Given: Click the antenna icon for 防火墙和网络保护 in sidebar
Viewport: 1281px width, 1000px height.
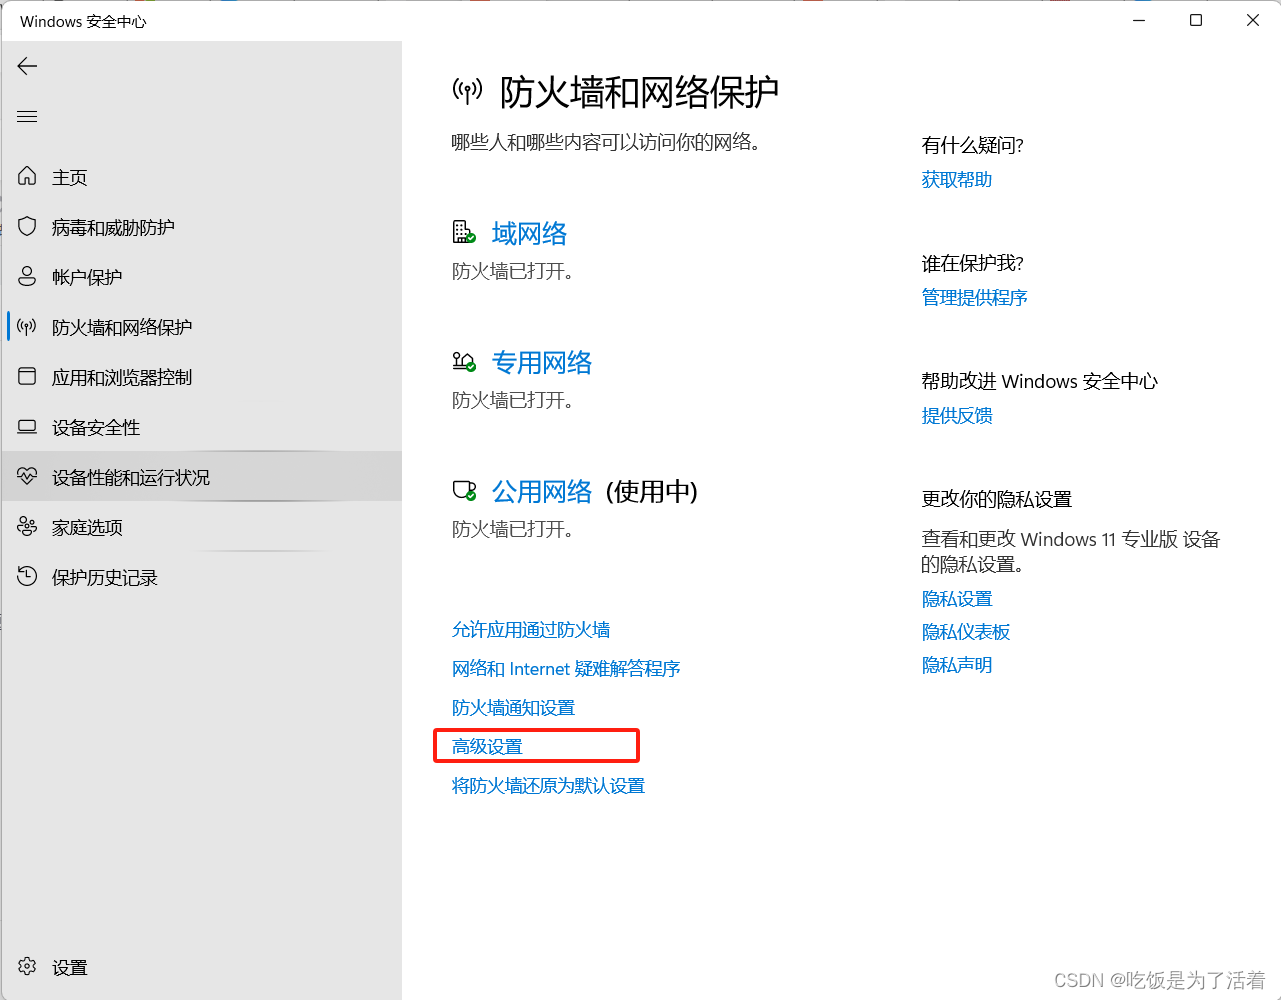Looking at the screenshot, I should pyautogui.click(x=27, y=326).
